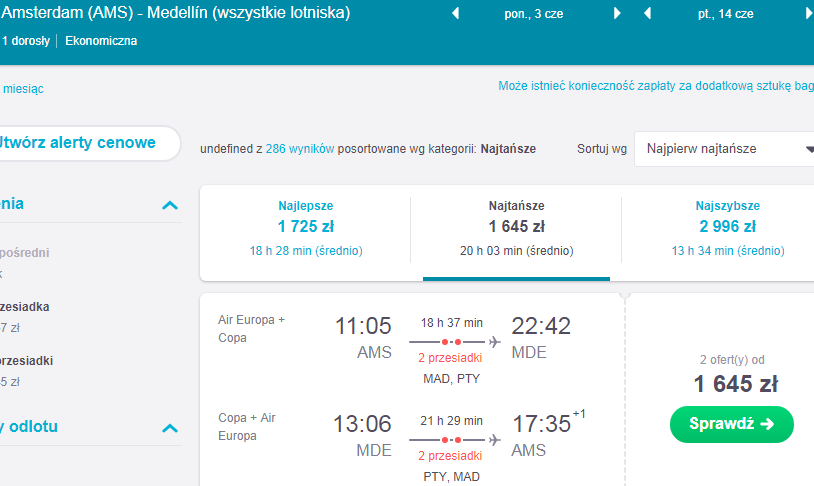Click return departure time 13:06
Image resolution: width=814 pixels, height=486 pixels.
[x=362, y=424]
